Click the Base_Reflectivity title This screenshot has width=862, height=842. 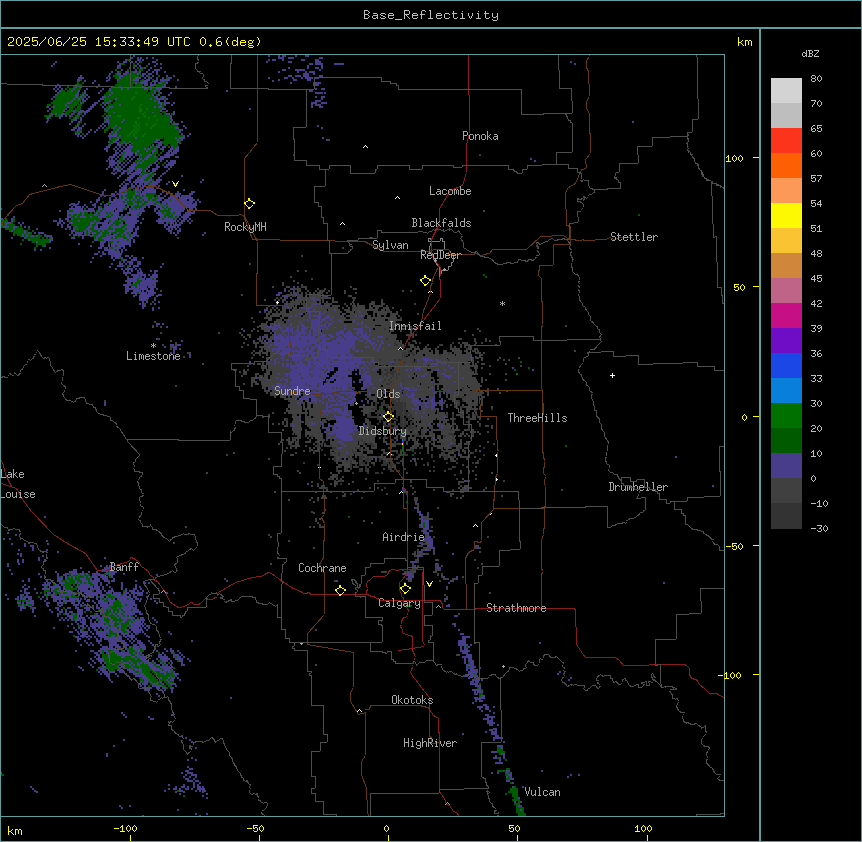click(431, 15)
